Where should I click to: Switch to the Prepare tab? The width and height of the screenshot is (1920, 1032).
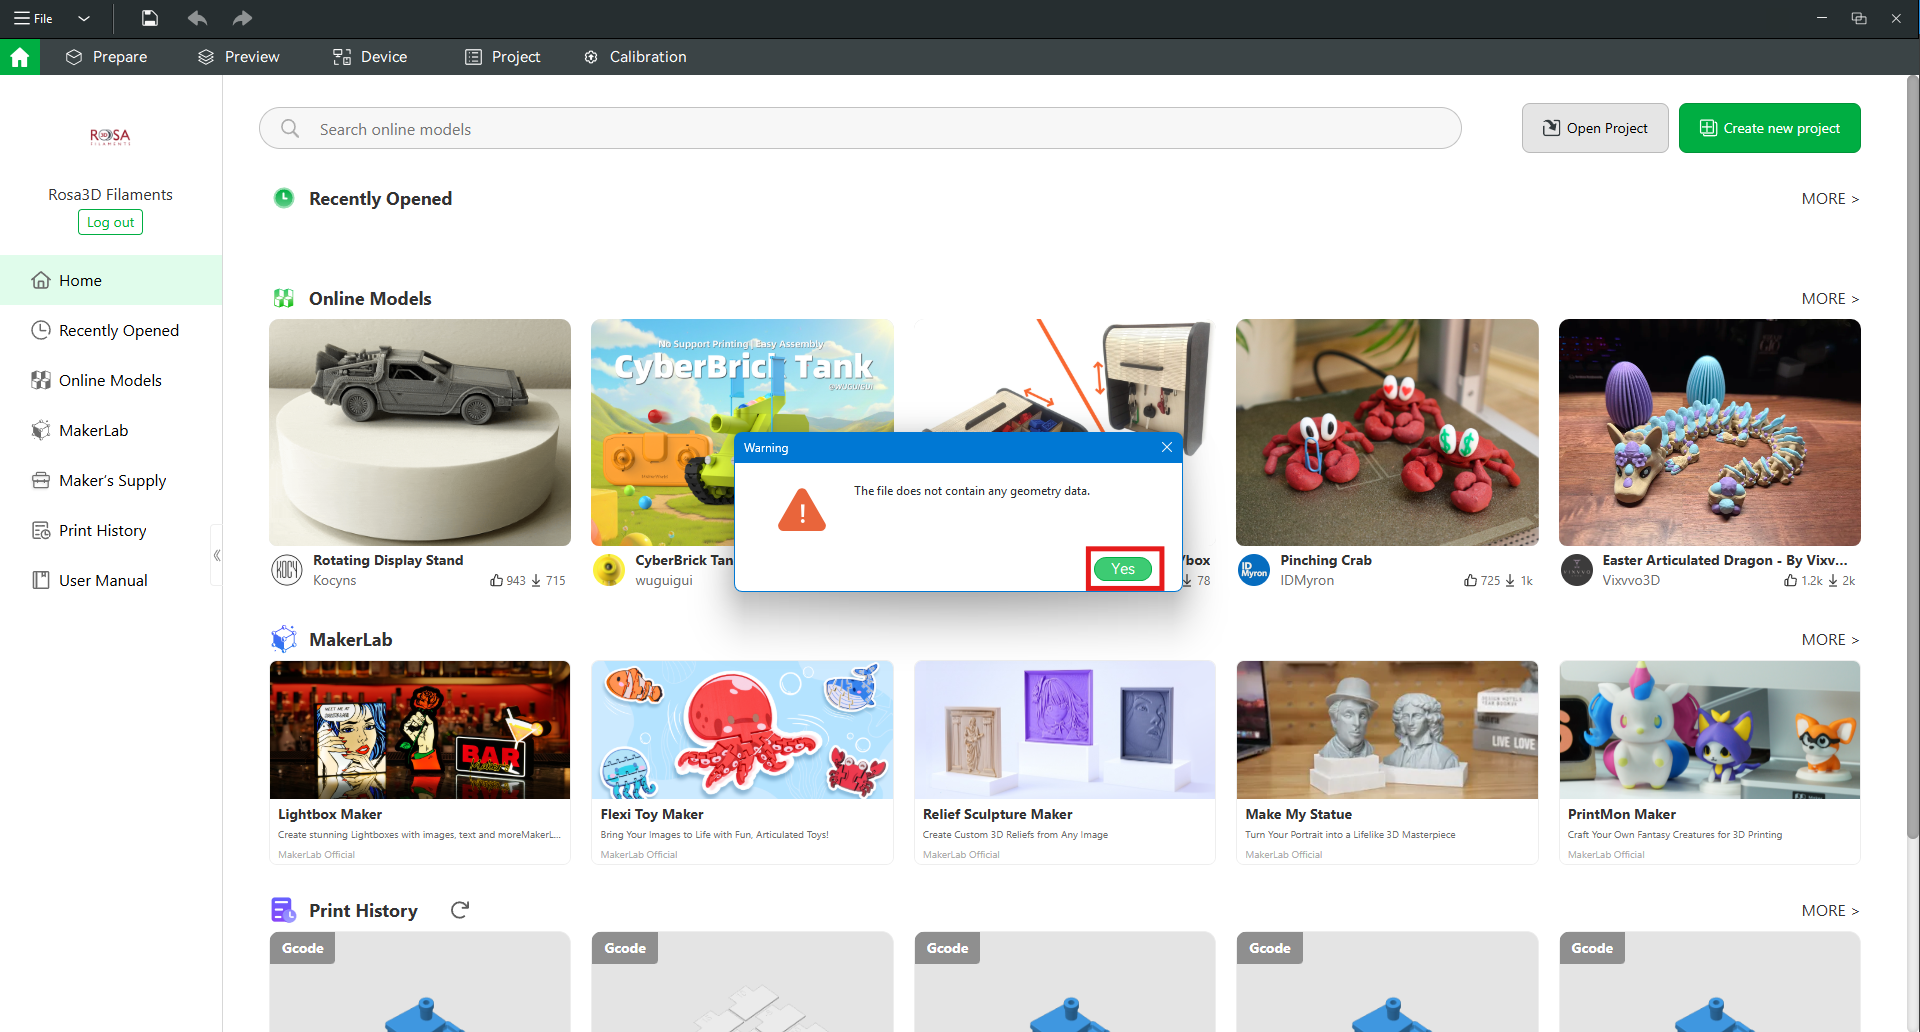[106, 57]
